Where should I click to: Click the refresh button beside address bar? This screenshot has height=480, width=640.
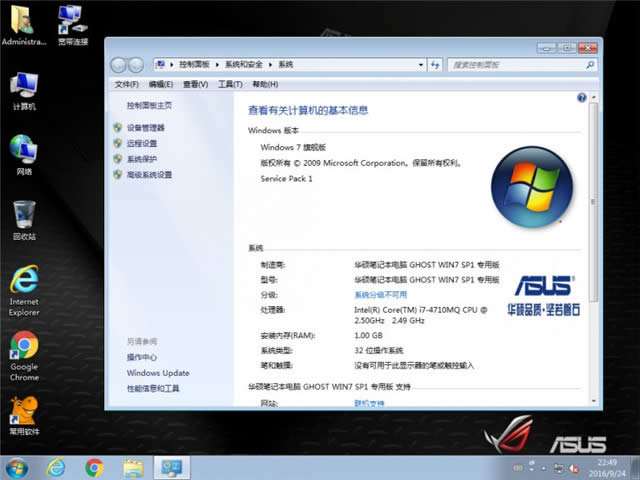437,64
